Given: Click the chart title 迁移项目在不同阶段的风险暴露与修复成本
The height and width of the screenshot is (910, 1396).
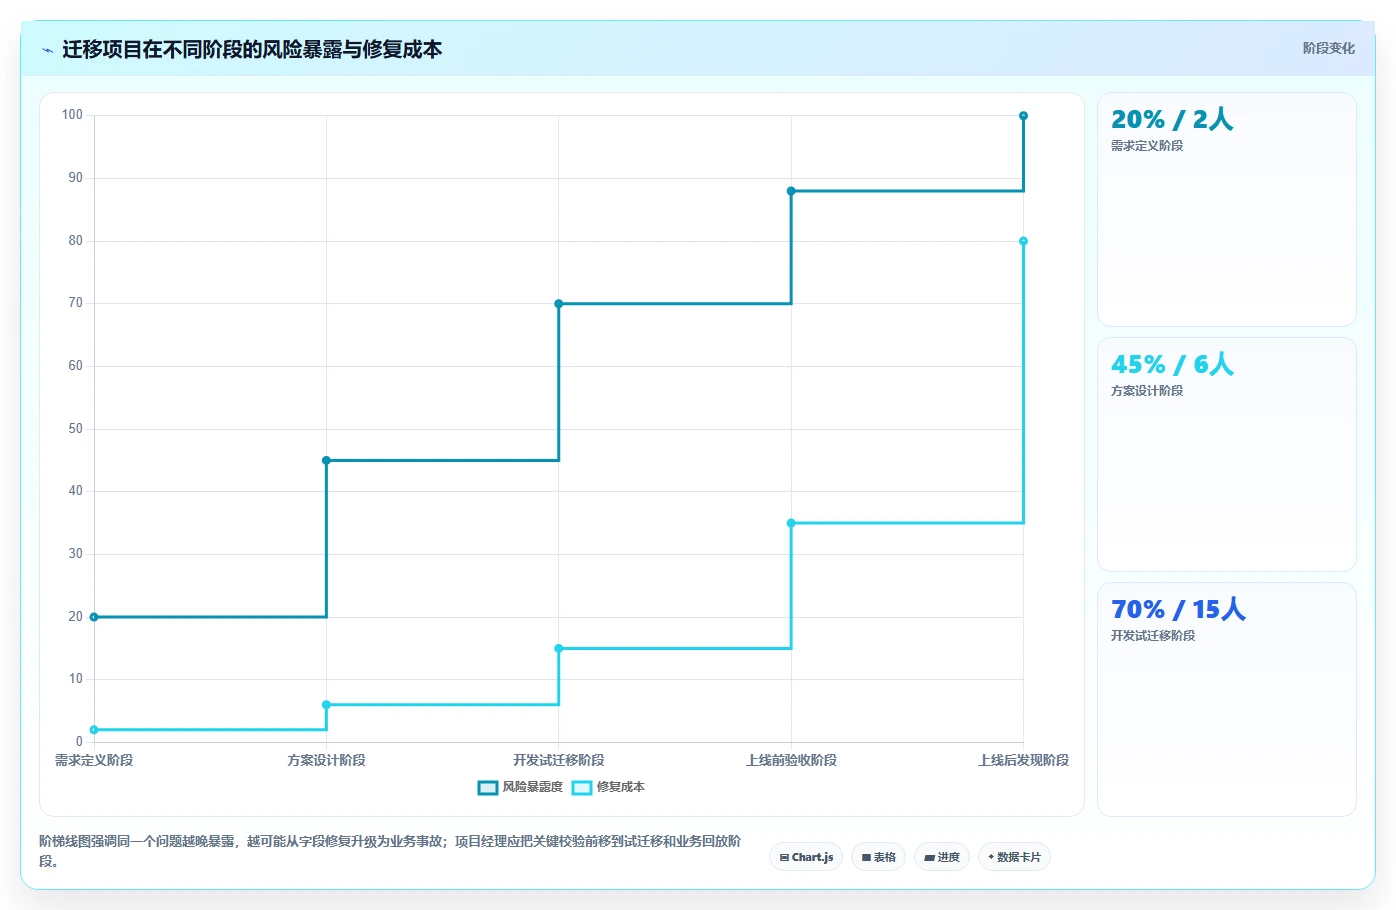Looking at the screenshot, I should (252, 49).
